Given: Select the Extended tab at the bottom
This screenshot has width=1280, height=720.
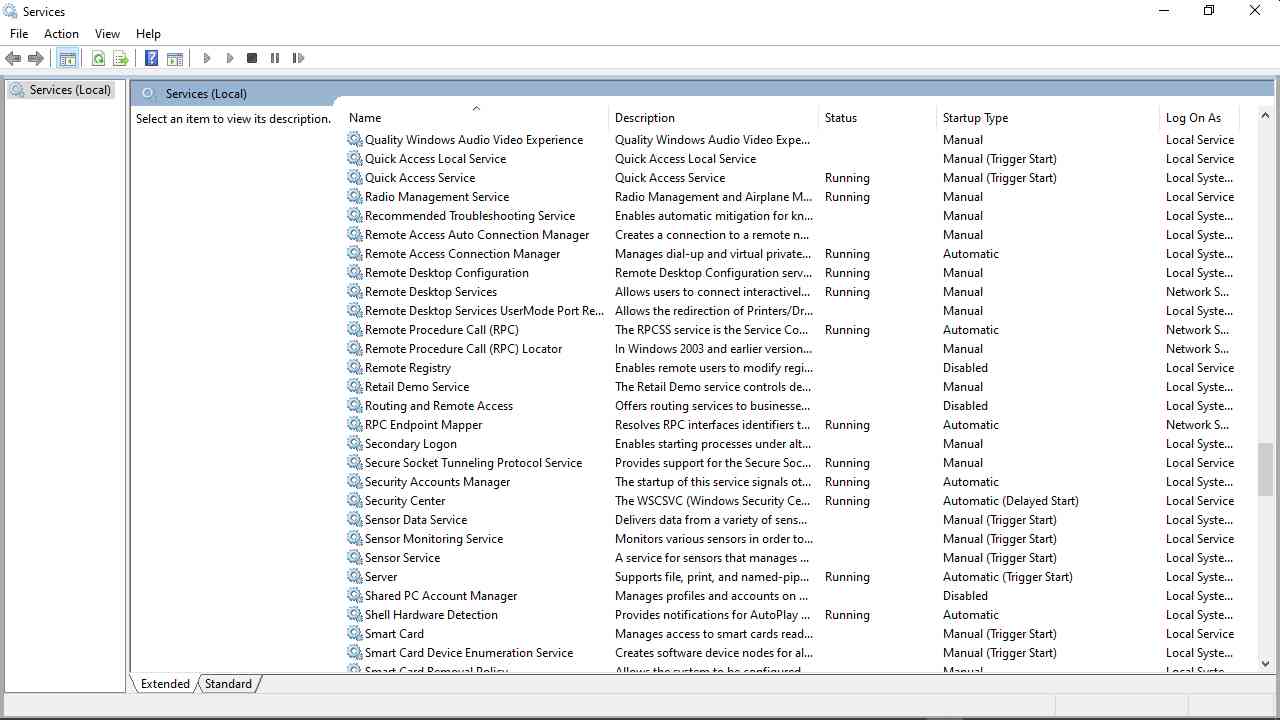Looking at the screenshot, I should coord(165,684).
